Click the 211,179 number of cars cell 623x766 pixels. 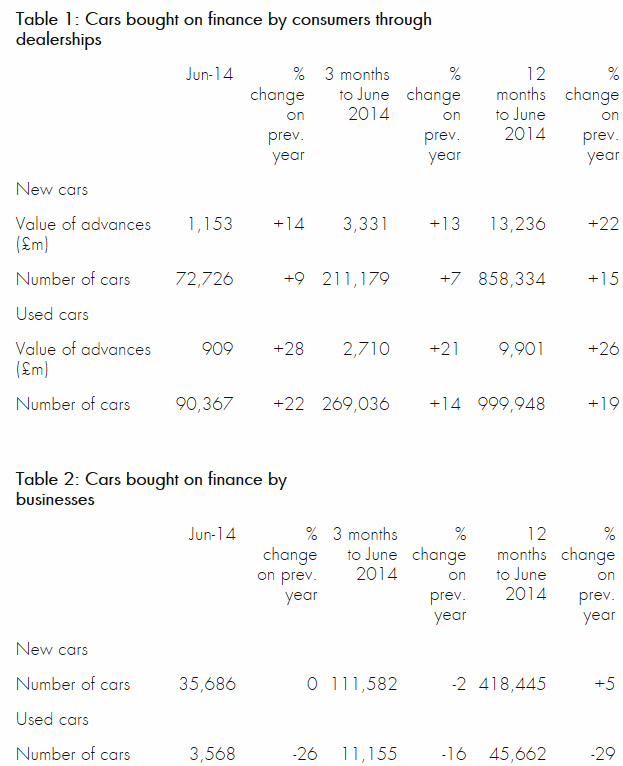(356, 279)
